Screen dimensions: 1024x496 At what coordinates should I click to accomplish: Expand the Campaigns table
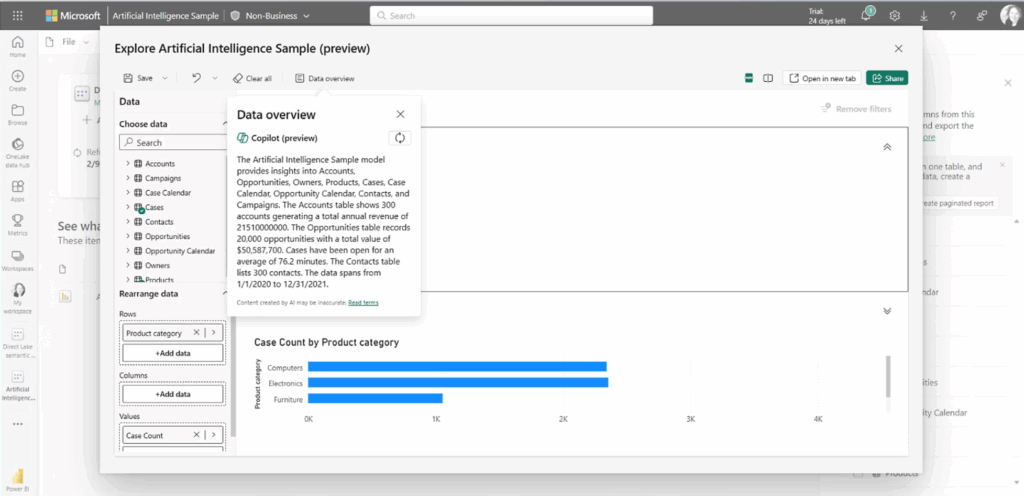pos(127,178)
